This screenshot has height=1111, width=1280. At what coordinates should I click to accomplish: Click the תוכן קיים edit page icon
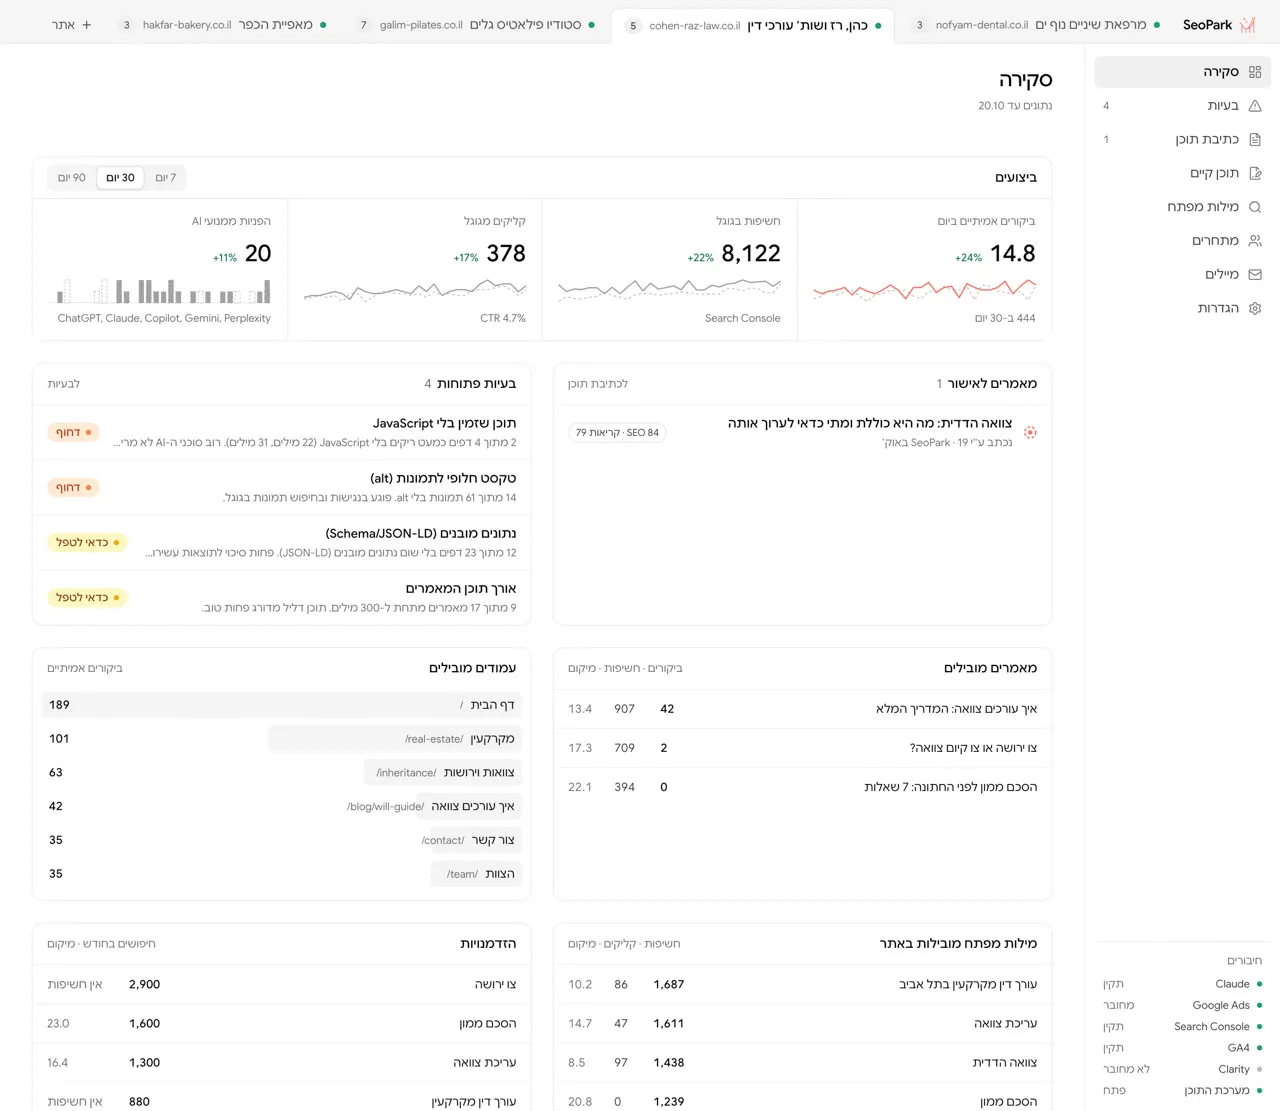point(1255,173)
